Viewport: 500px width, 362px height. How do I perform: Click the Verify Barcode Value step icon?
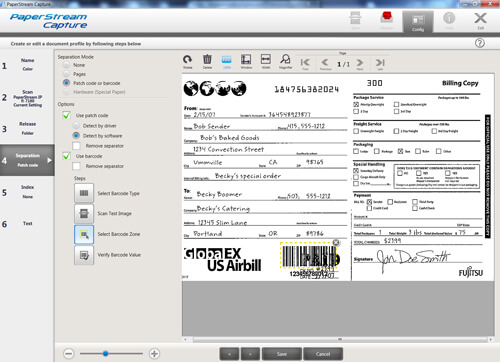click(84, 255)
